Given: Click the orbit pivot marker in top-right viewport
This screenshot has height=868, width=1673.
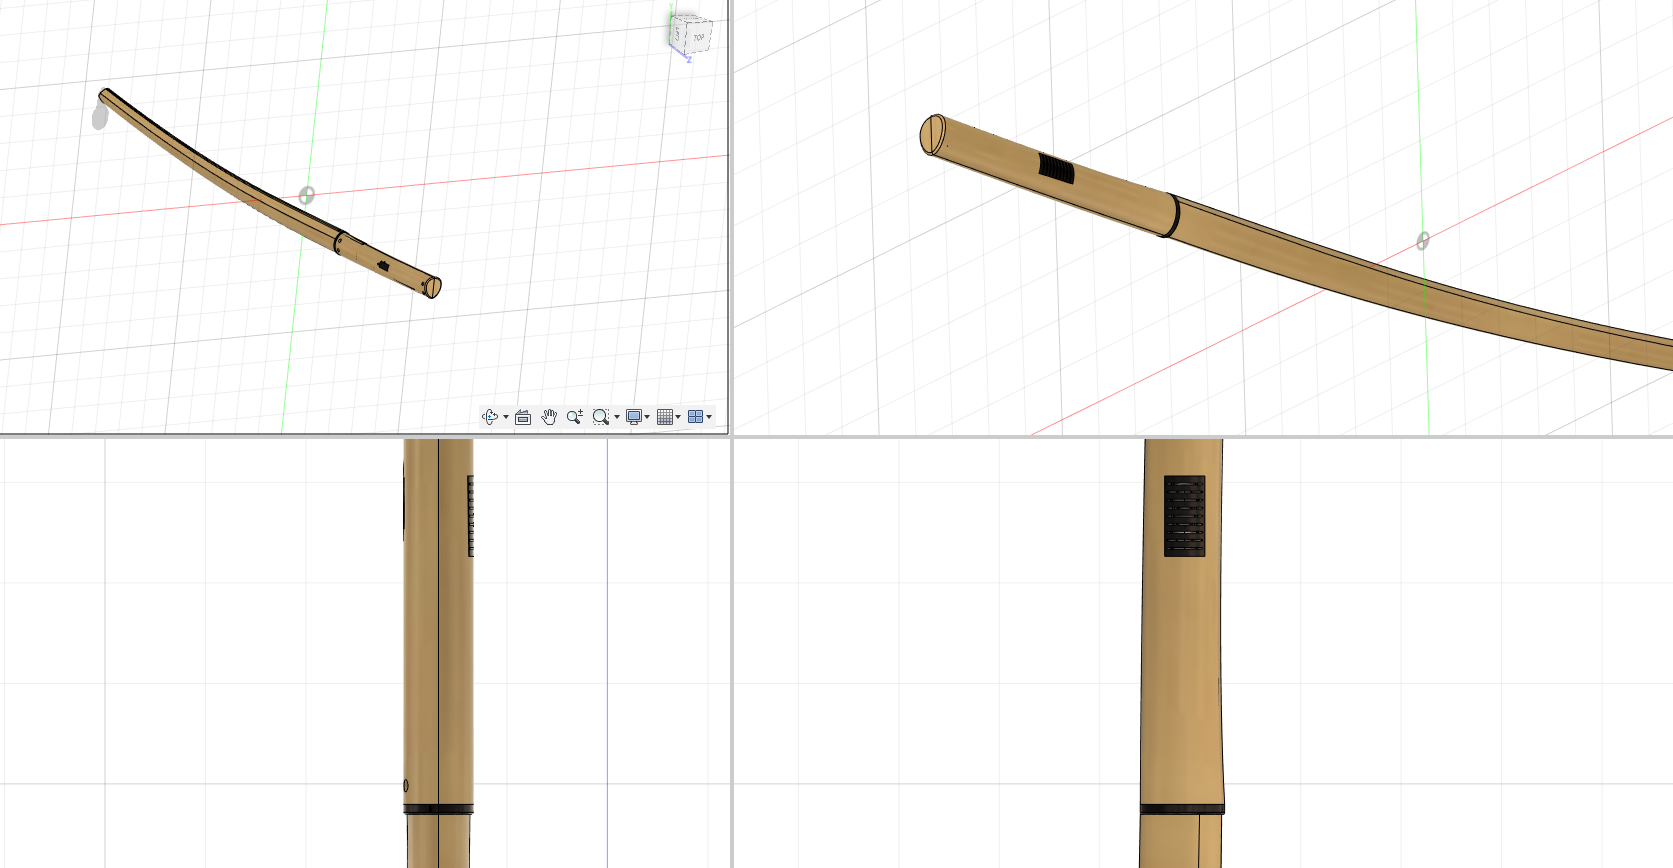Looking at the screenshot, I should click(1423, 241).
